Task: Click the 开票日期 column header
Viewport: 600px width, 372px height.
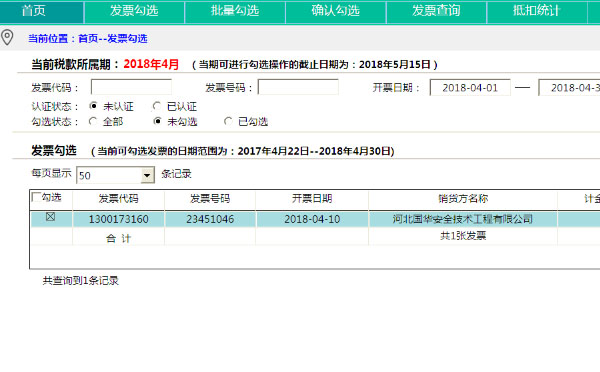Action: click(312, 199)
